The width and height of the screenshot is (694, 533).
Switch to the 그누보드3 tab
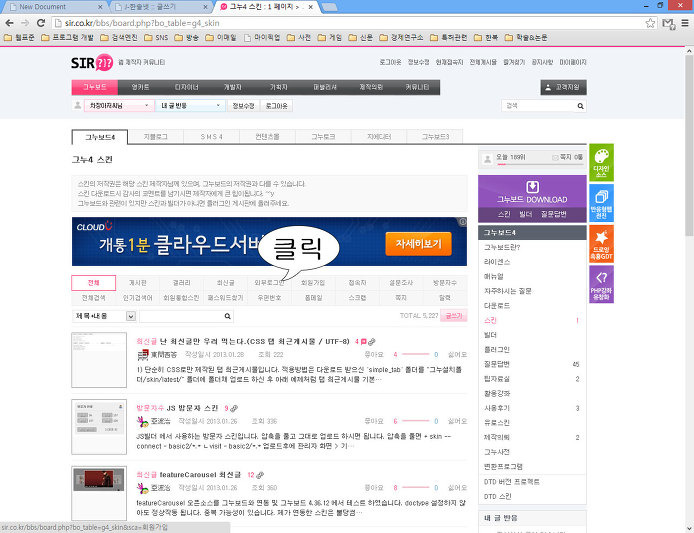click(x=435, y=137)
